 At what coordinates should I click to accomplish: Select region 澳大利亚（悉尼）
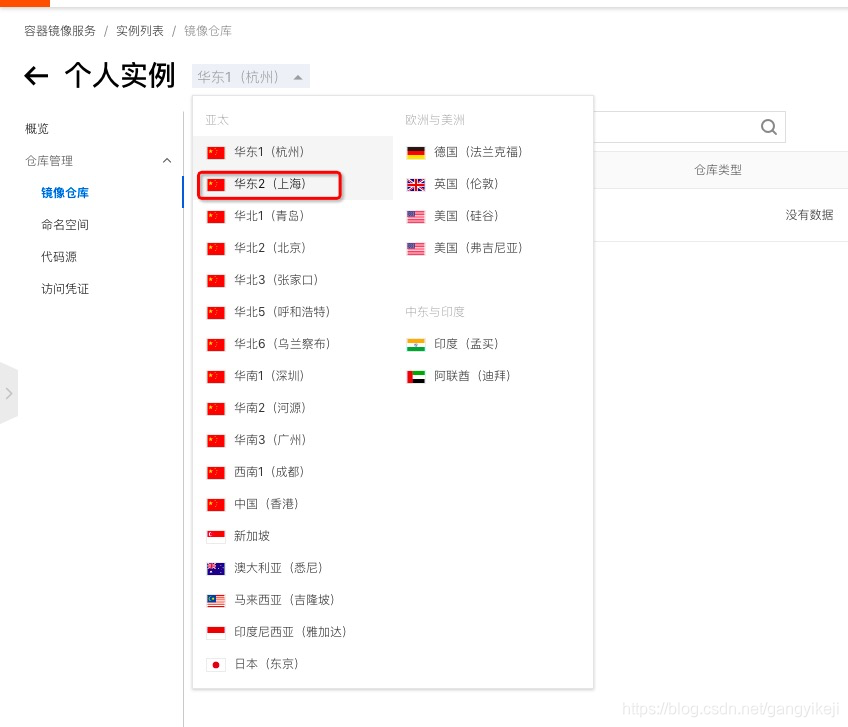tap(293, 567)
